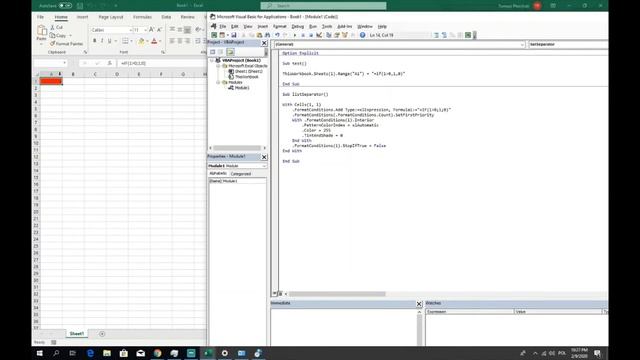The height and width of the screenshot is (360, 640).
Task: Apply the red Font Color swatch
Action: coord(154,41)
